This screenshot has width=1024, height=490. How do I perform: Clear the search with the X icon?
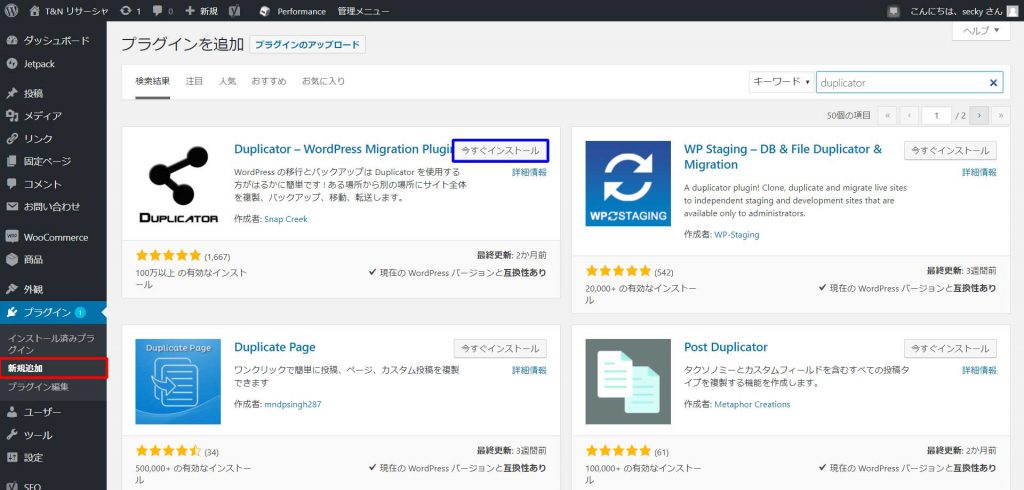993,83
